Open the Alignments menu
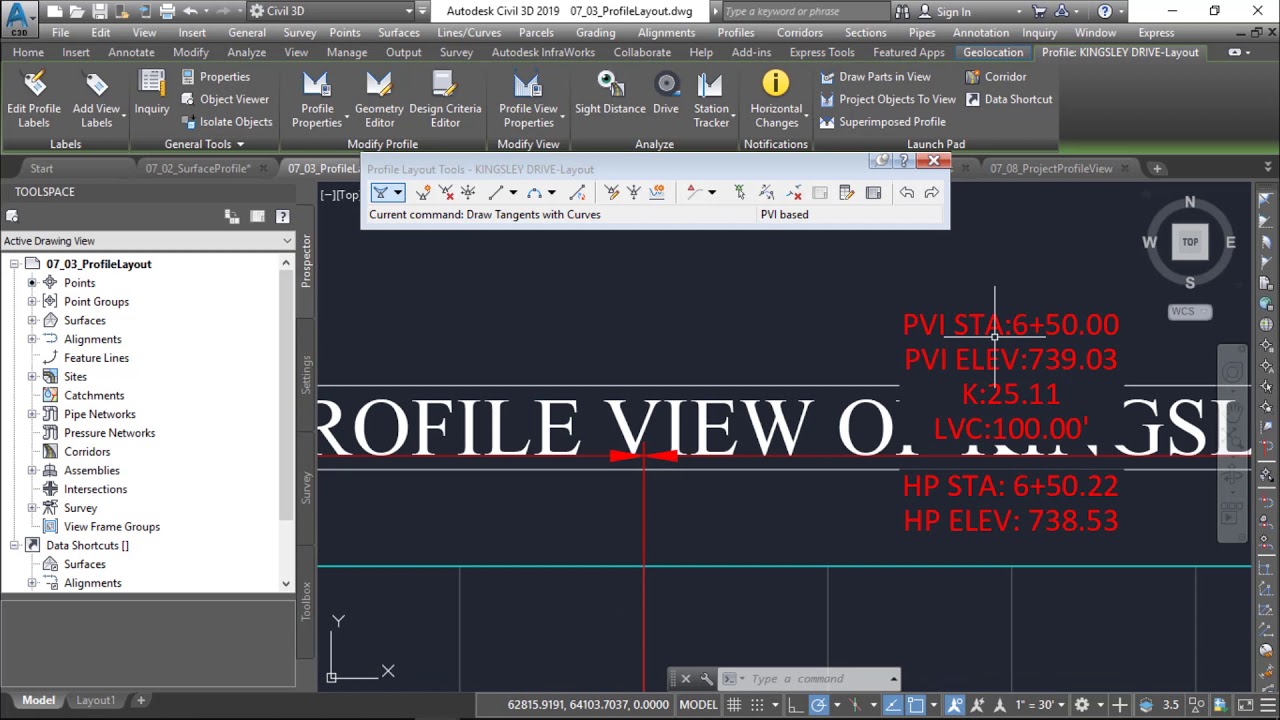Viewport: 1280px width, 720px height. click(666, 32)
